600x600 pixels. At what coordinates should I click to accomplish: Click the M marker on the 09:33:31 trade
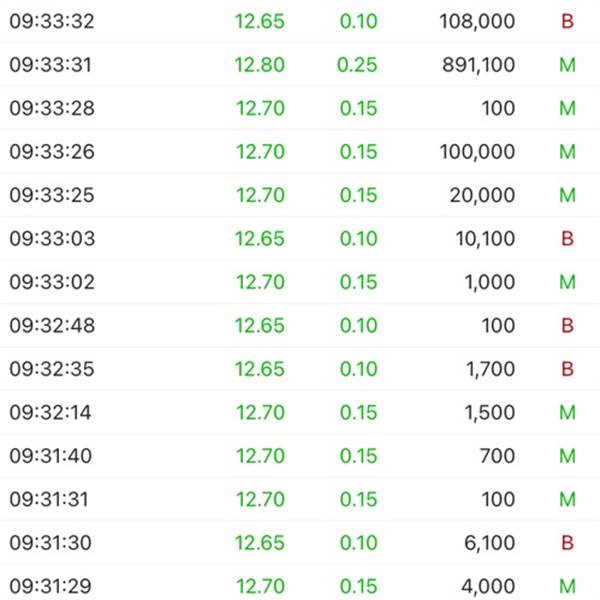[567, 65]
